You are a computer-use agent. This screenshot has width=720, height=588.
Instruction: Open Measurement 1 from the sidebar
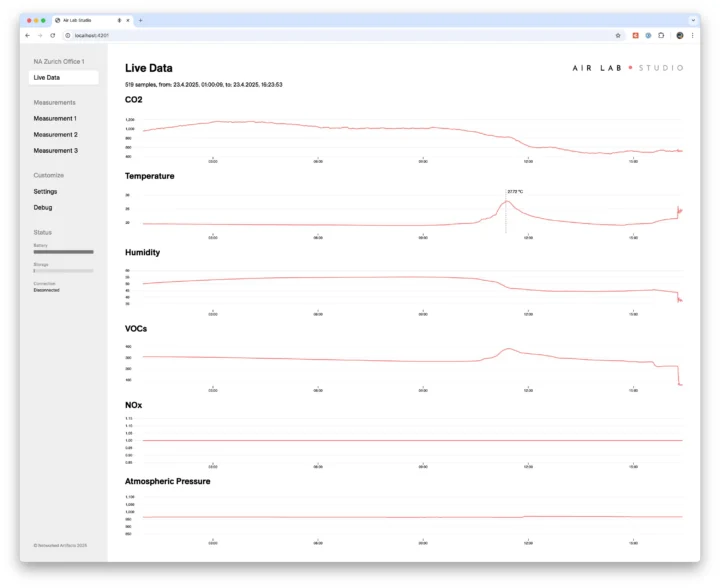tap(55, 118)
